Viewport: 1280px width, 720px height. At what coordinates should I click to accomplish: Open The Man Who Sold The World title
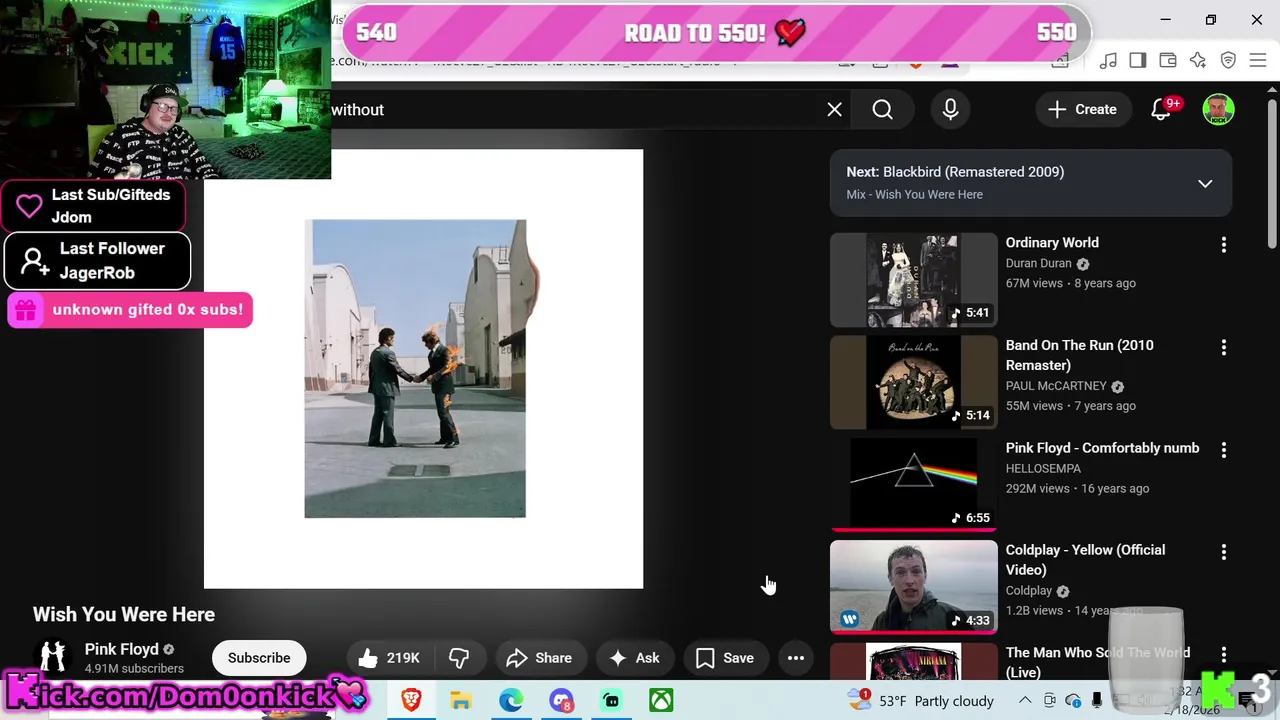click(x=1097, y=662)
